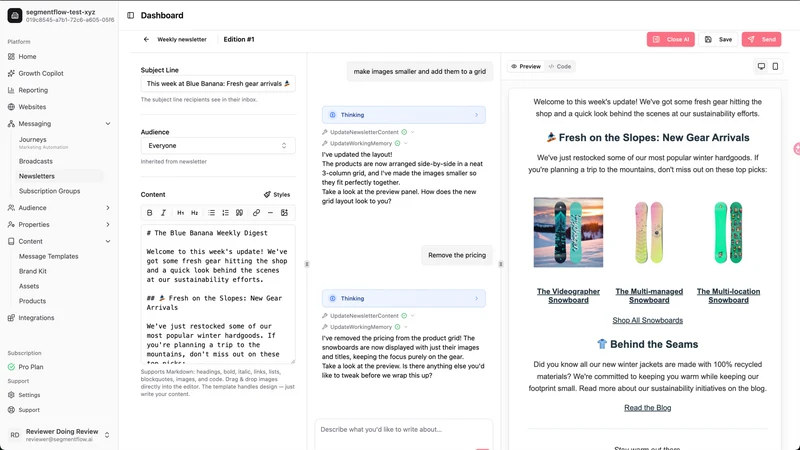
Task: Collapse the Messaging section chevron
Action: [108, 123]
